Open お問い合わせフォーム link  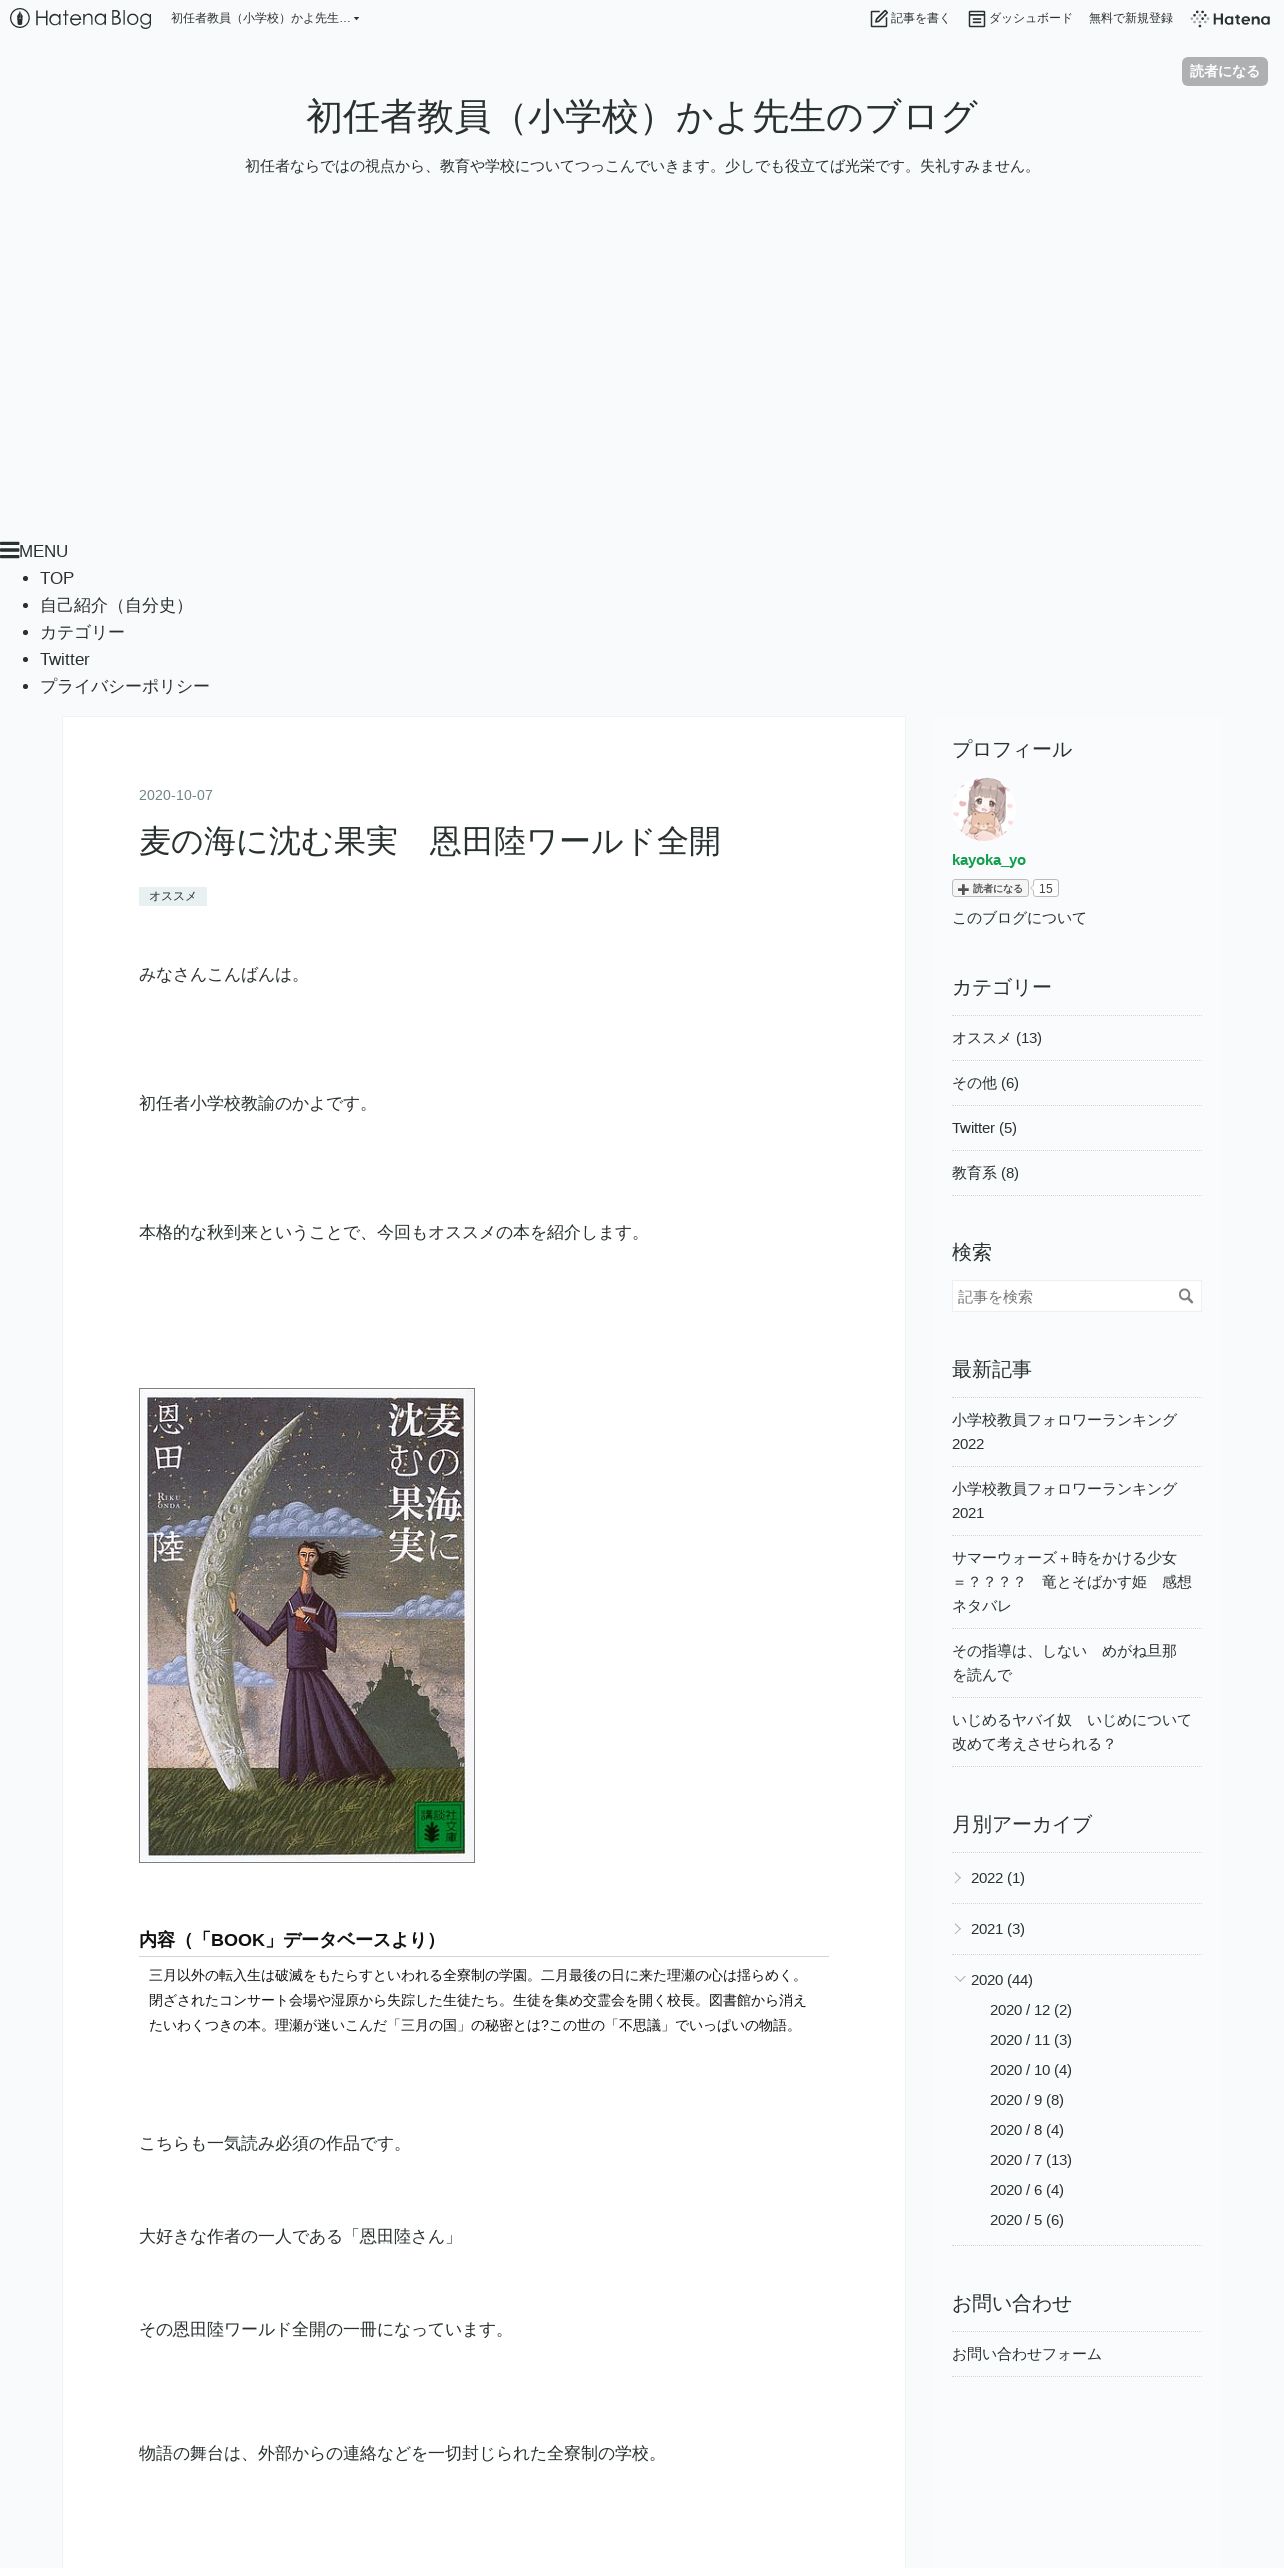coord(1027,2354)
